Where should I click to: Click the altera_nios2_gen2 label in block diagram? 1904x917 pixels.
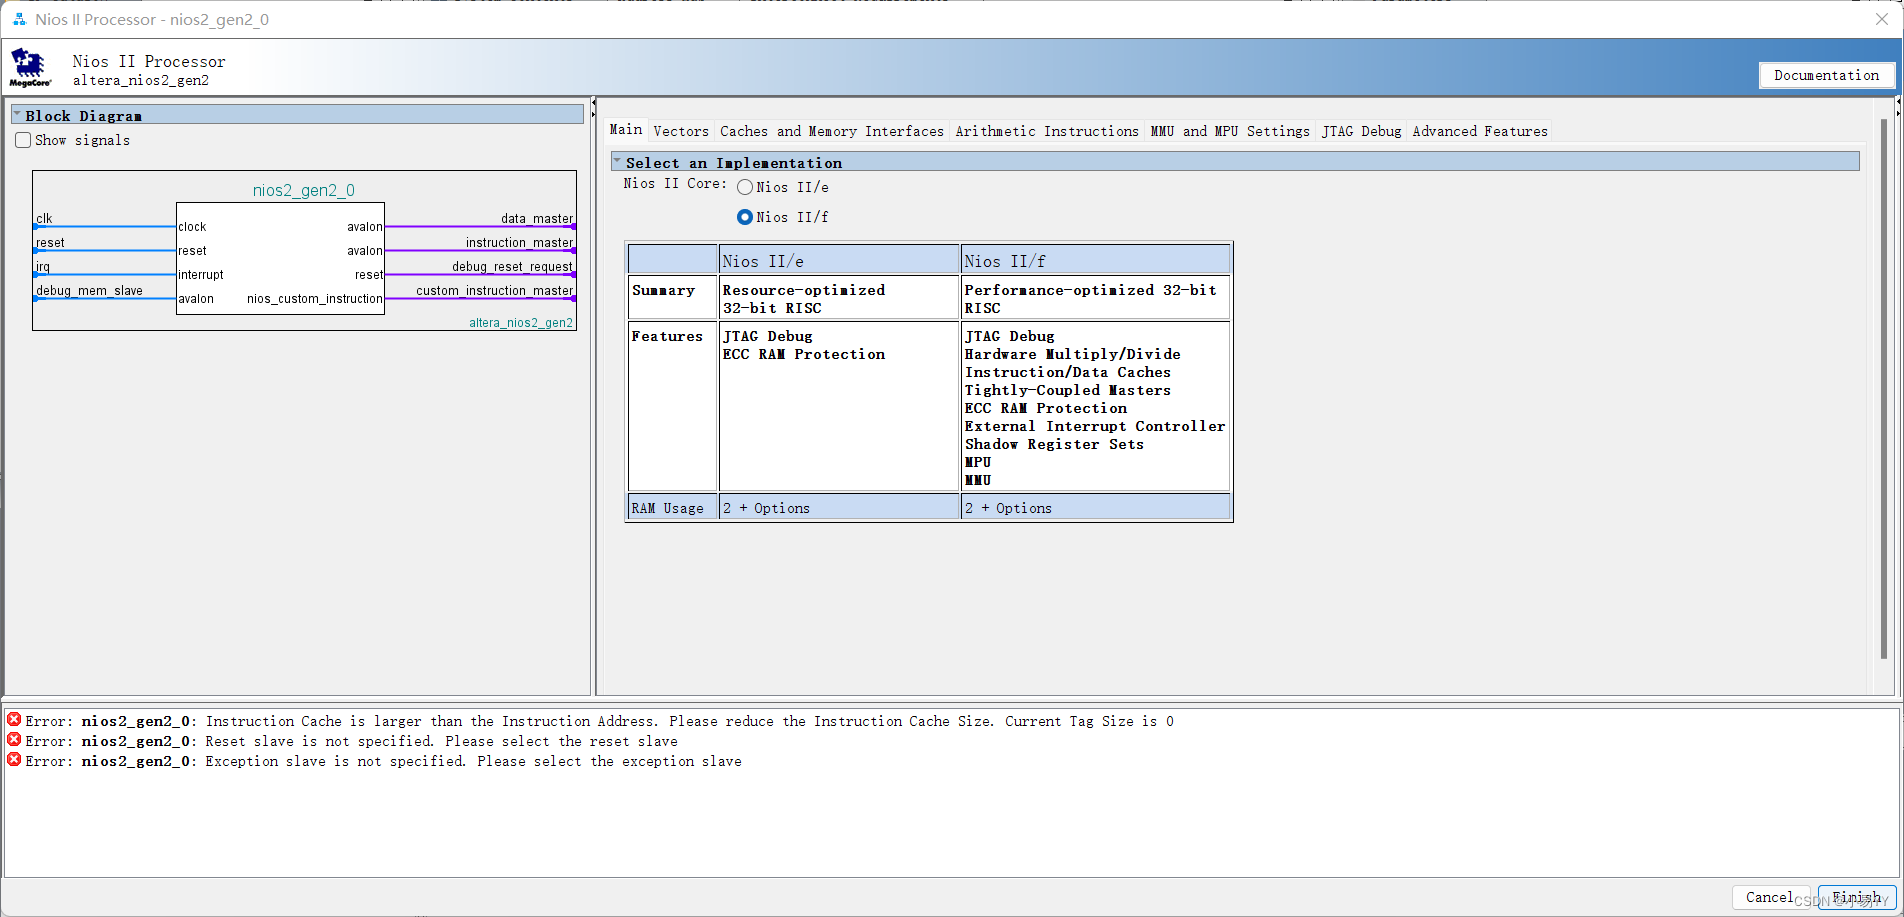tap(521, 323)
